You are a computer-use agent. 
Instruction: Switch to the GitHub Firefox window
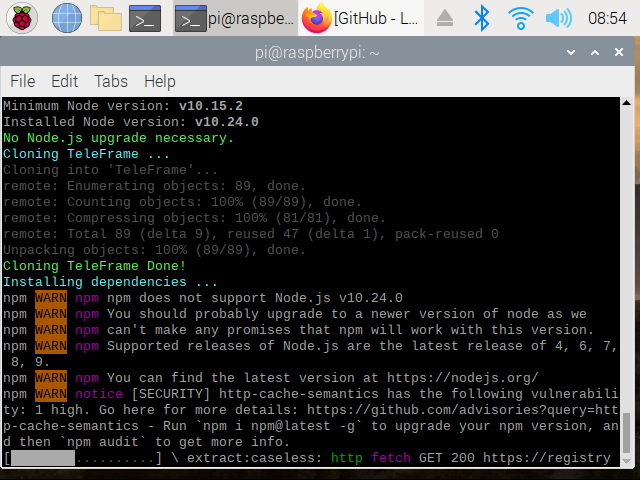pos(361,18)
